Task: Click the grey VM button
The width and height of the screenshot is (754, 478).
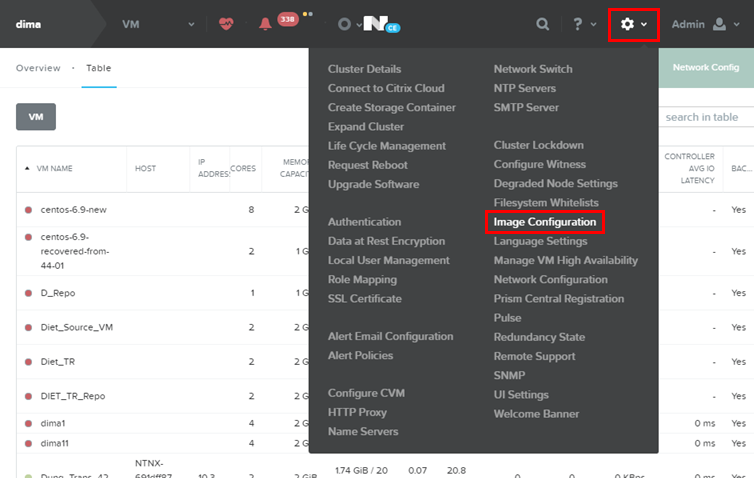Action: pos(36,117)
